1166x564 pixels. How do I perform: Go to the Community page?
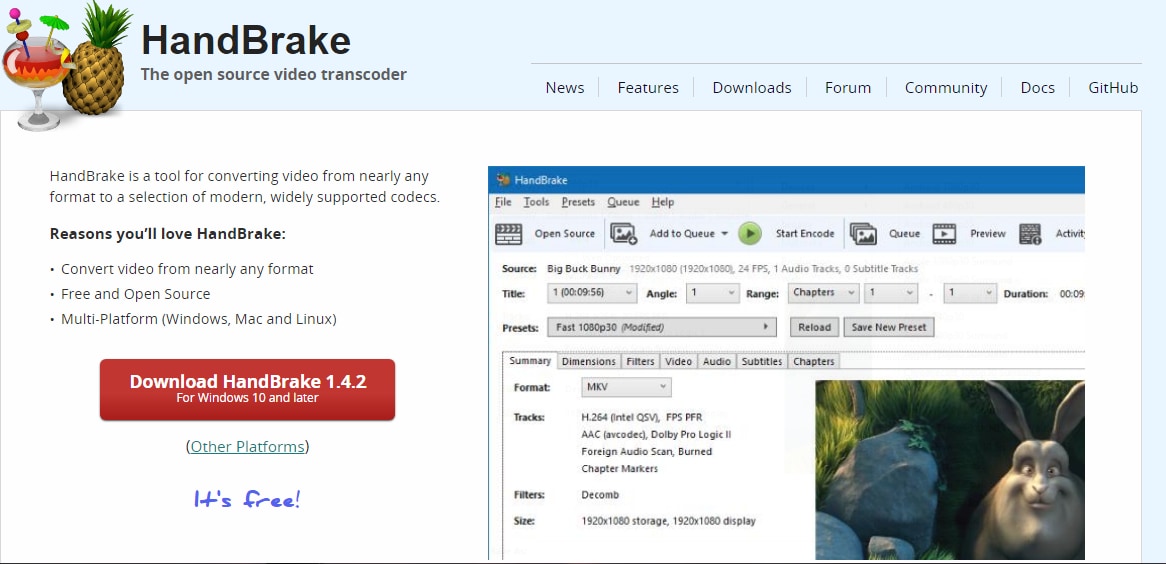coord(946,88)
